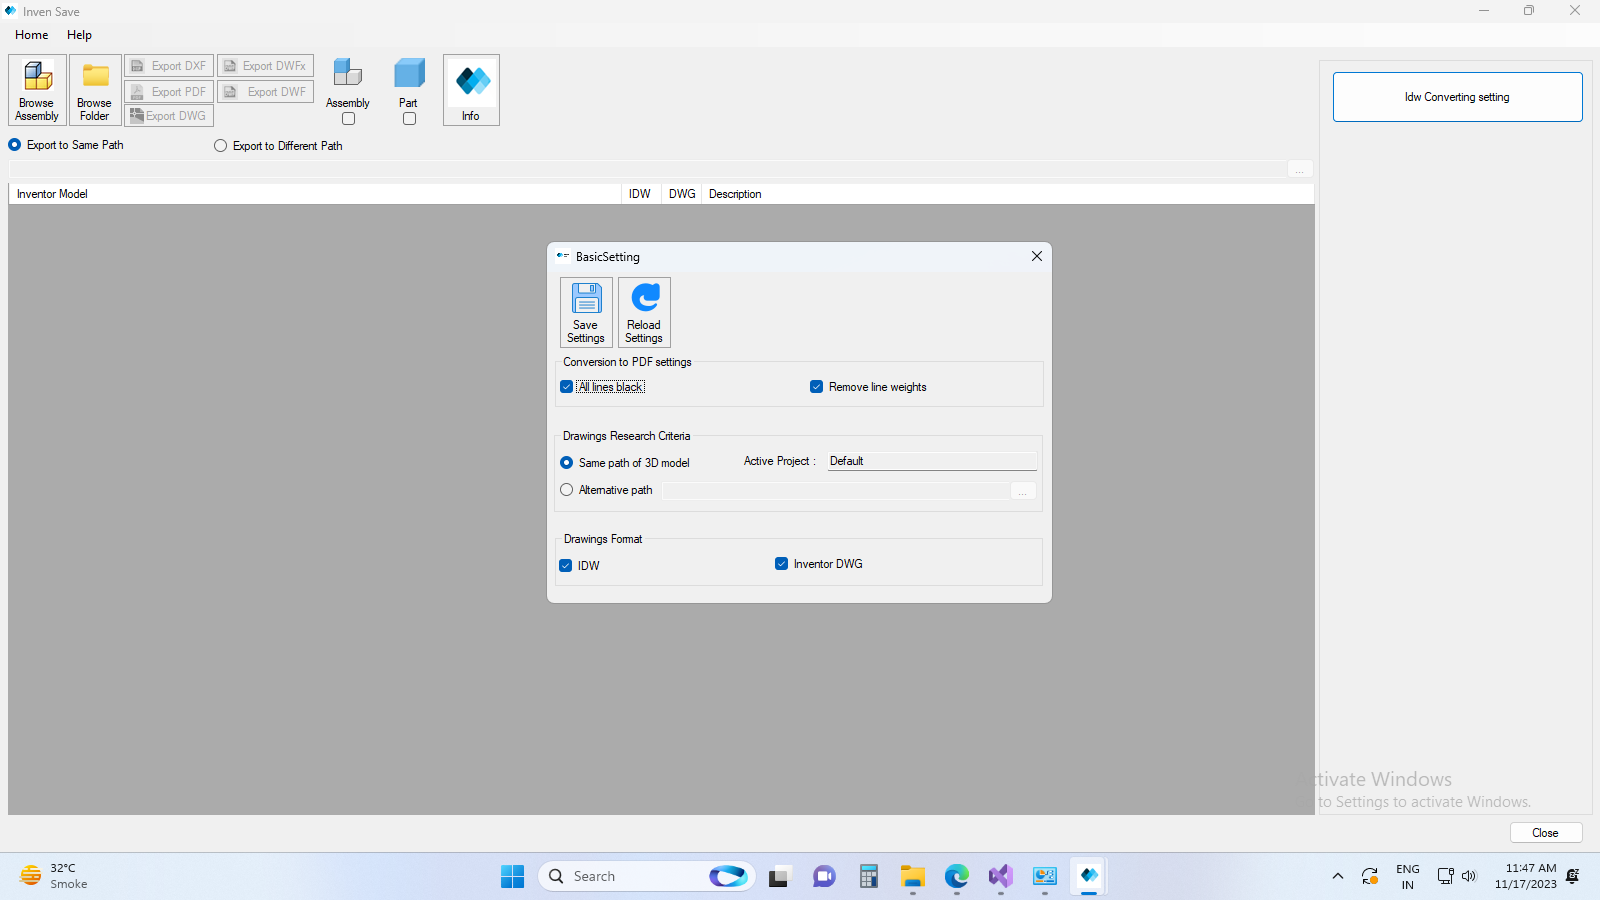Image resolution: width=1600 pixels, height=900 pixels.
Task: Click the Export DWF toolbar button
Action: [265, 92]
